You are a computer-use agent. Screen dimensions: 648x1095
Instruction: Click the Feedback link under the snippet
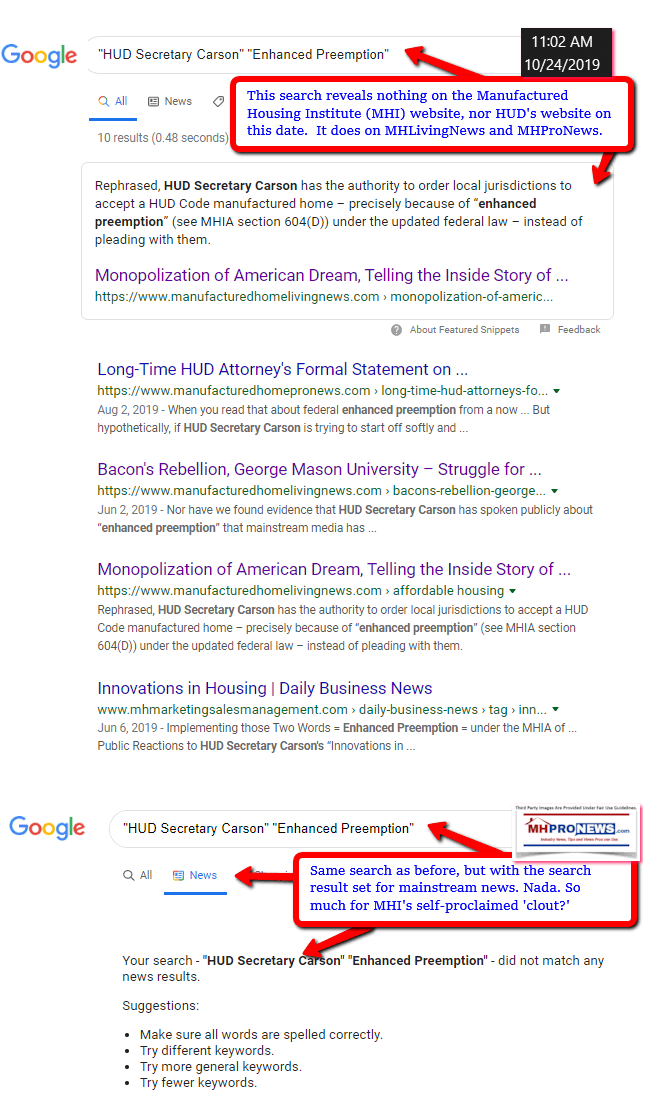pos(579,330)
